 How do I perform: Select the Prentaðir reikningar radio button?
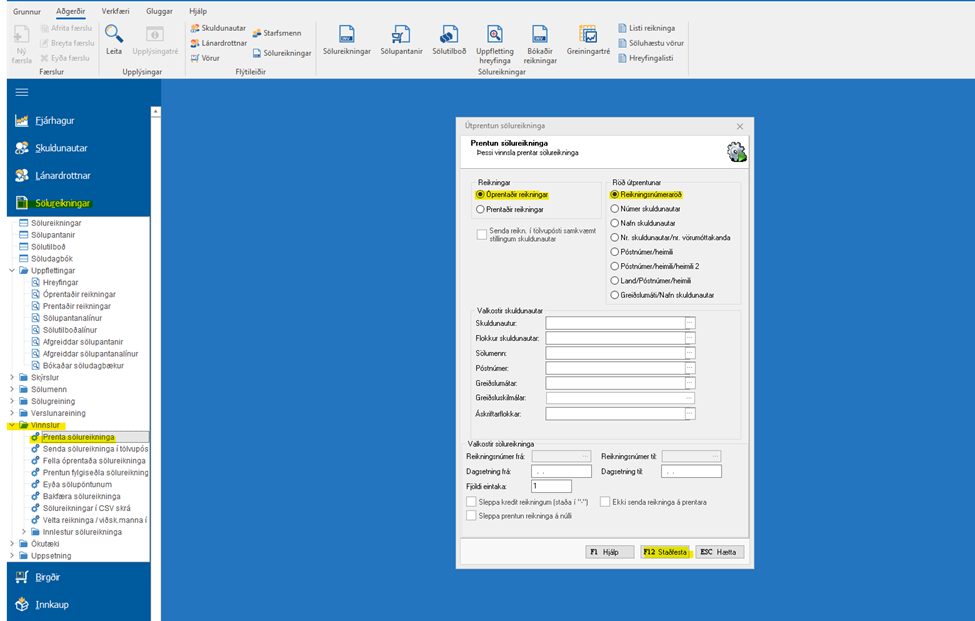pyautogui.click(x=481, y=210)
